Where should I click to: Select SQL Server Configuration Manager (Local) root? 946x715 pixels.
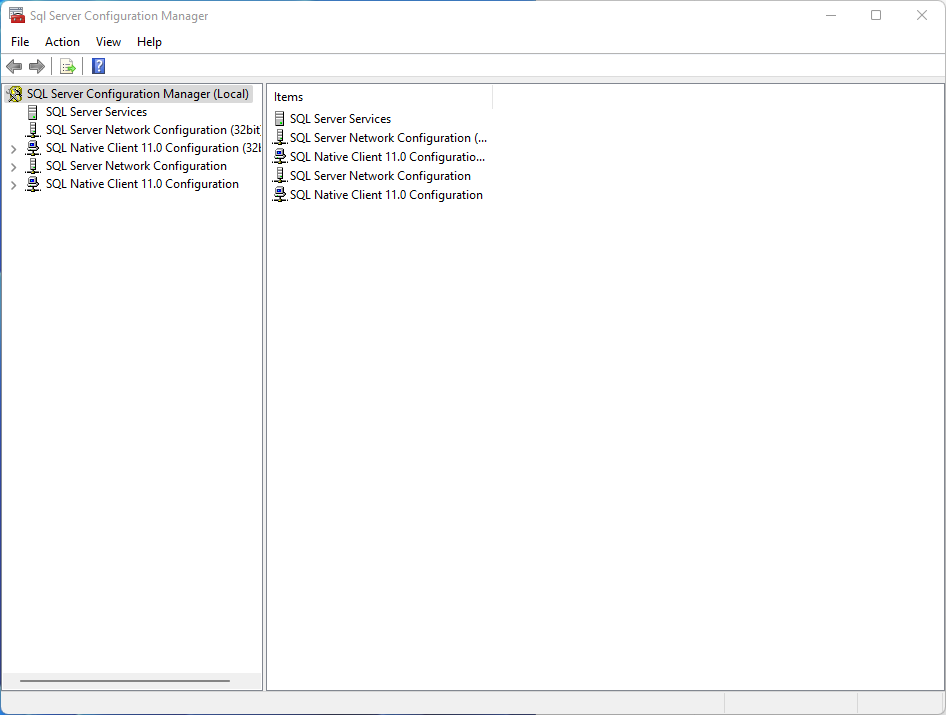coord(138,94)
